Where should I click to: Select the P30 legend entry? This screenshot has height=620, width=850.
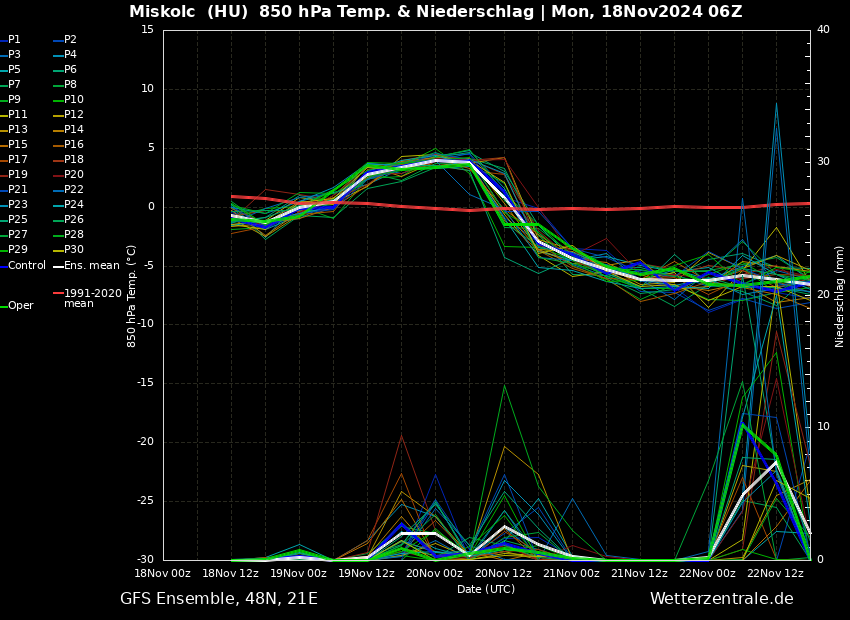(74, 250)
